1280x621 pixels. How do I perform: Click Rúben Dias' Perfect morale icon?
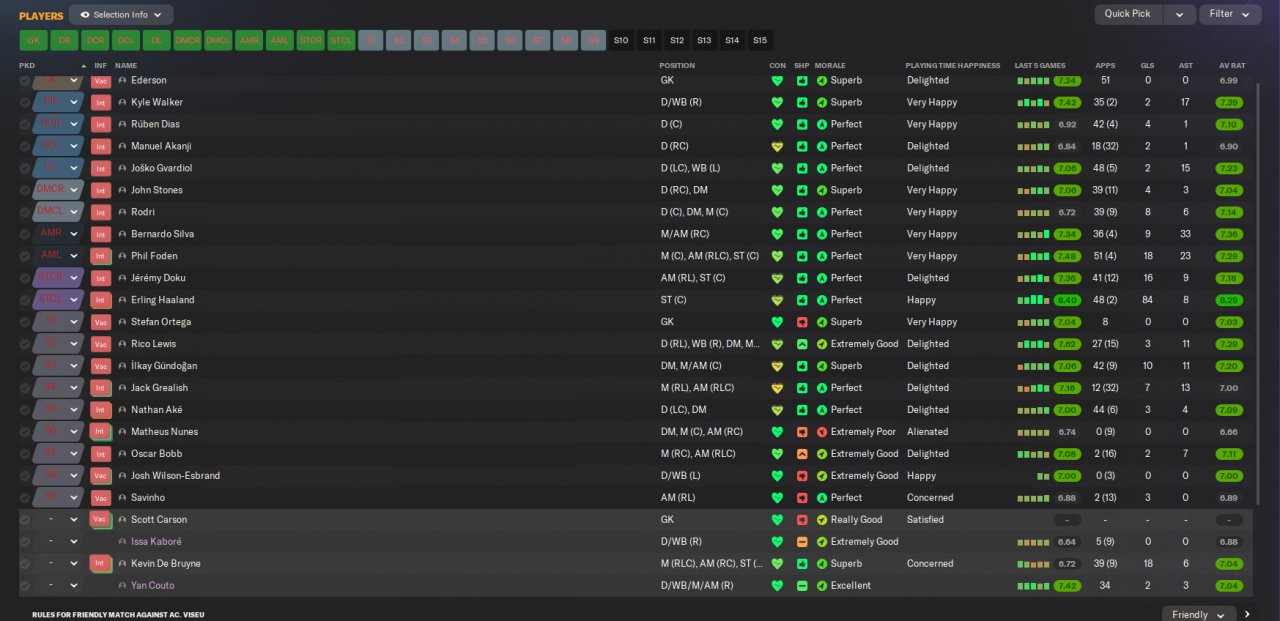(822, 124)
